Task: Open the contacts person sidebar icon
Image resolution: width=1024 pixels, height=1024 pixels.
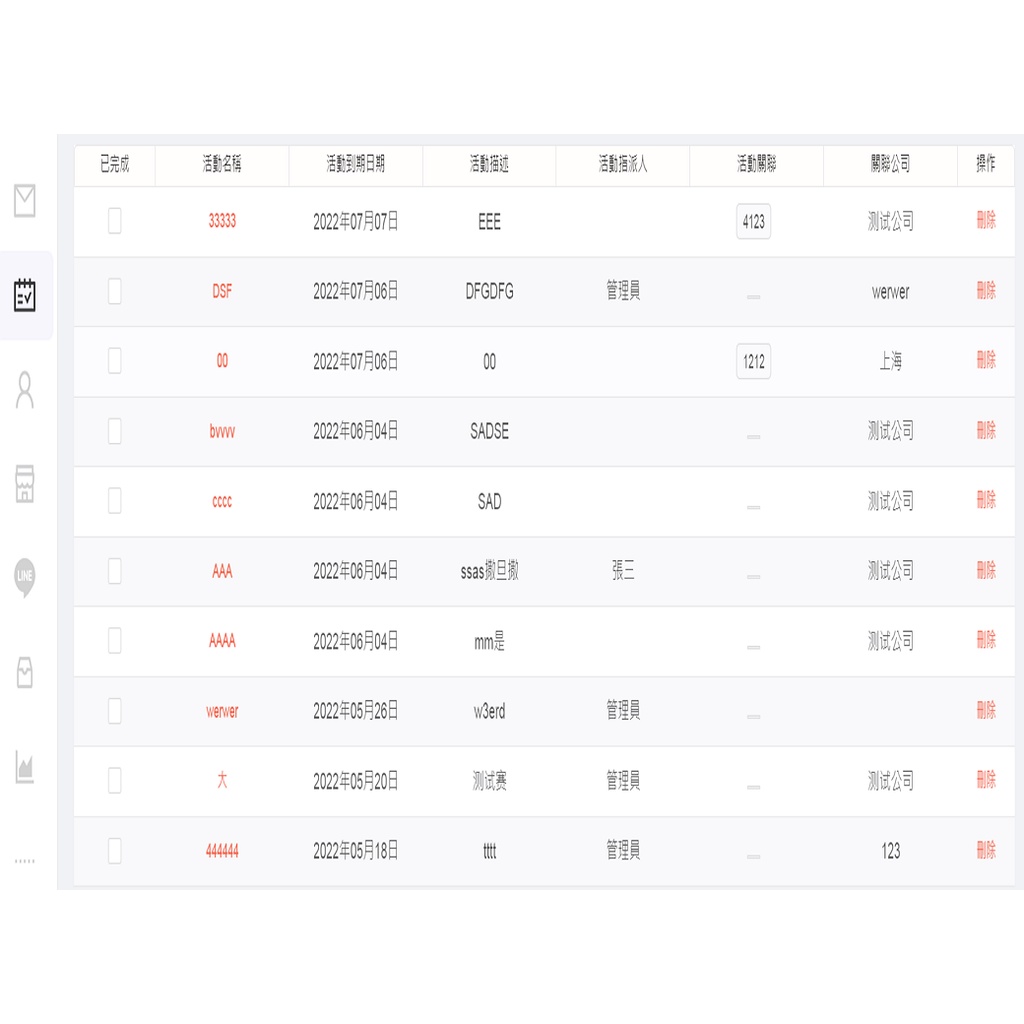Action: pyautogui.click(x=25, y=390)
